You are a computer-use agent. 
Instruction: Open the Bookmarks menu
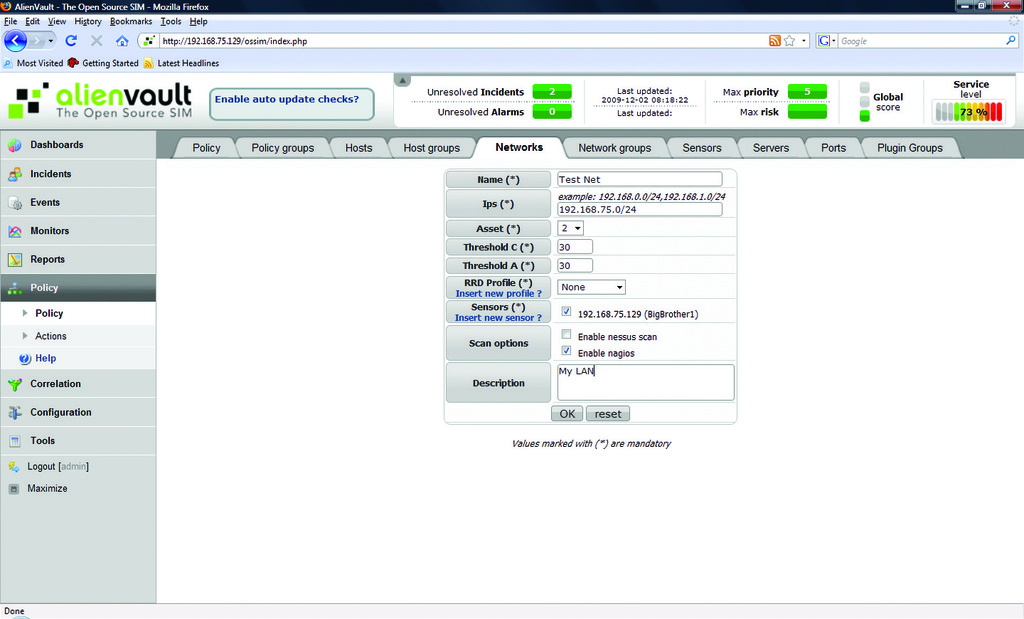tap(131, 21)
